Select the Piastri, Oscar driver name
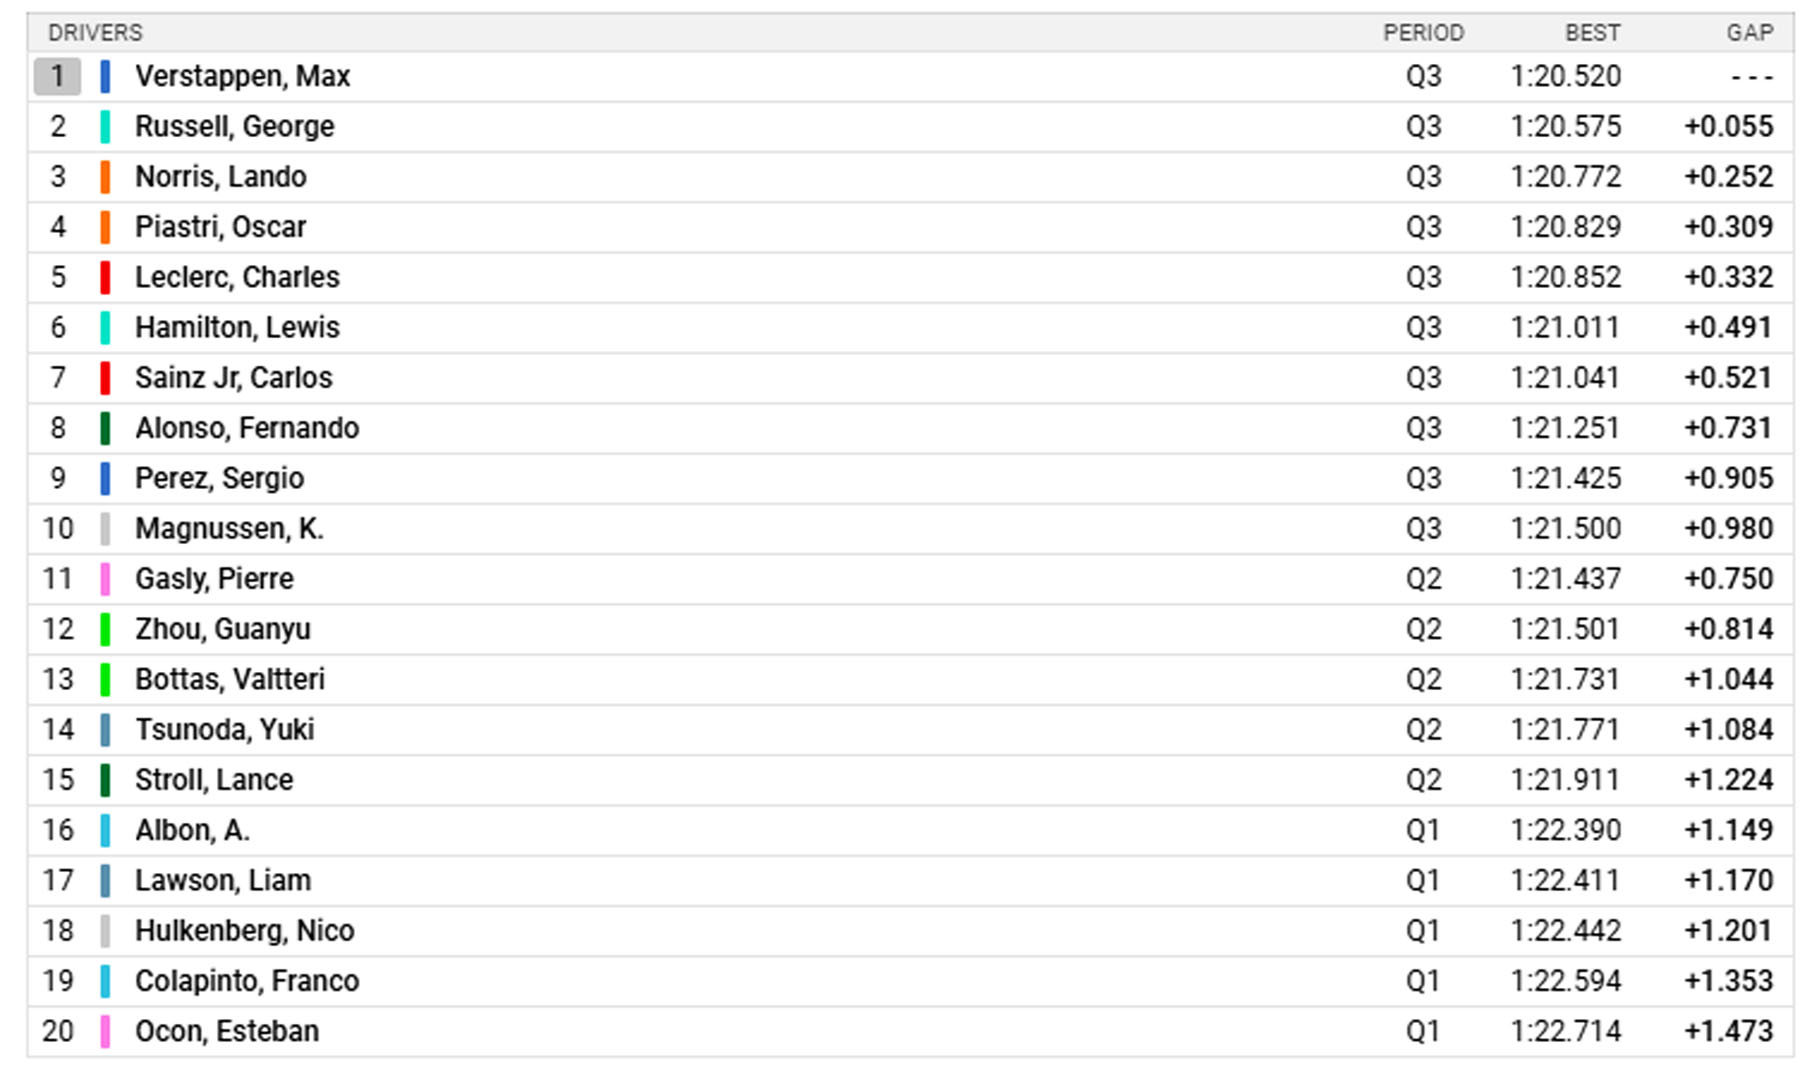Screen dimensions: 1800x1070 click(x=220, y=227)
